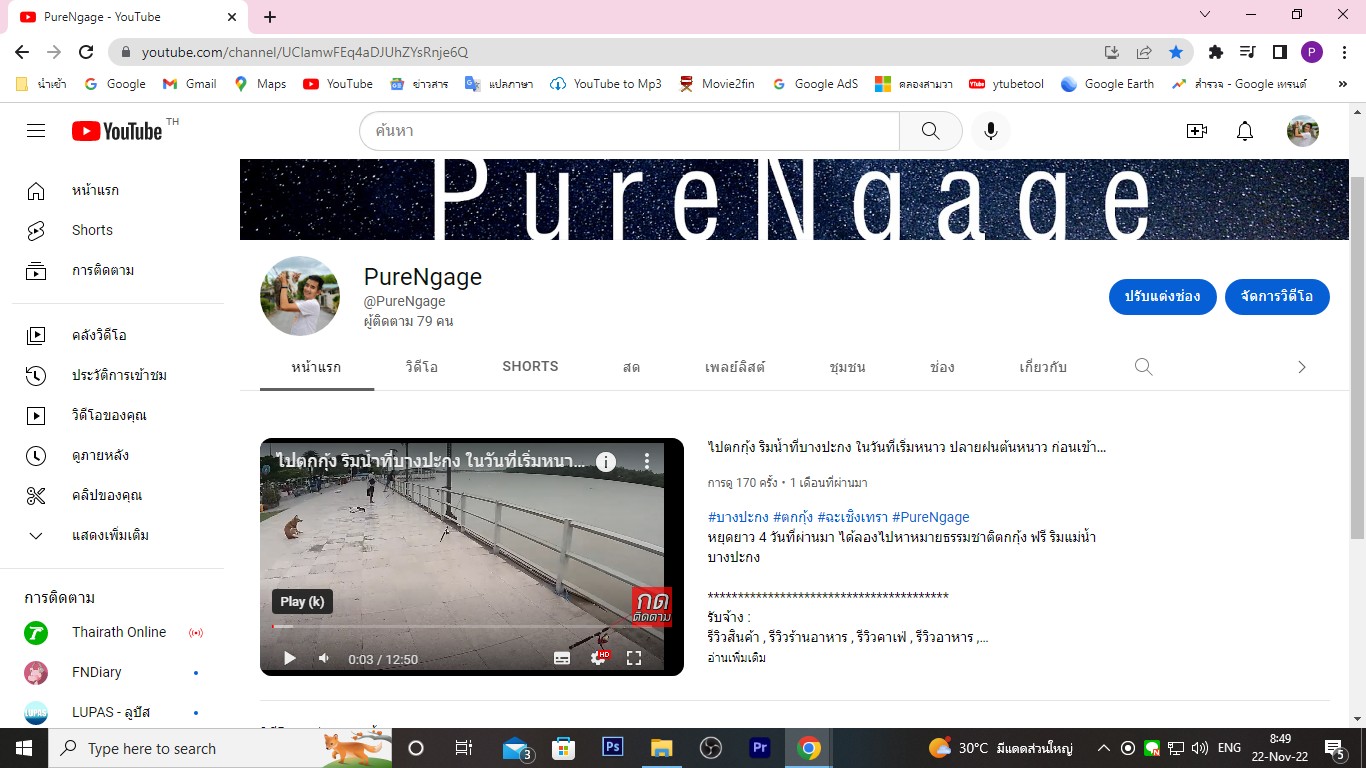1366x768 pixels.
Task: Open Thairath Online subscription channel
Action: [118, 632]
